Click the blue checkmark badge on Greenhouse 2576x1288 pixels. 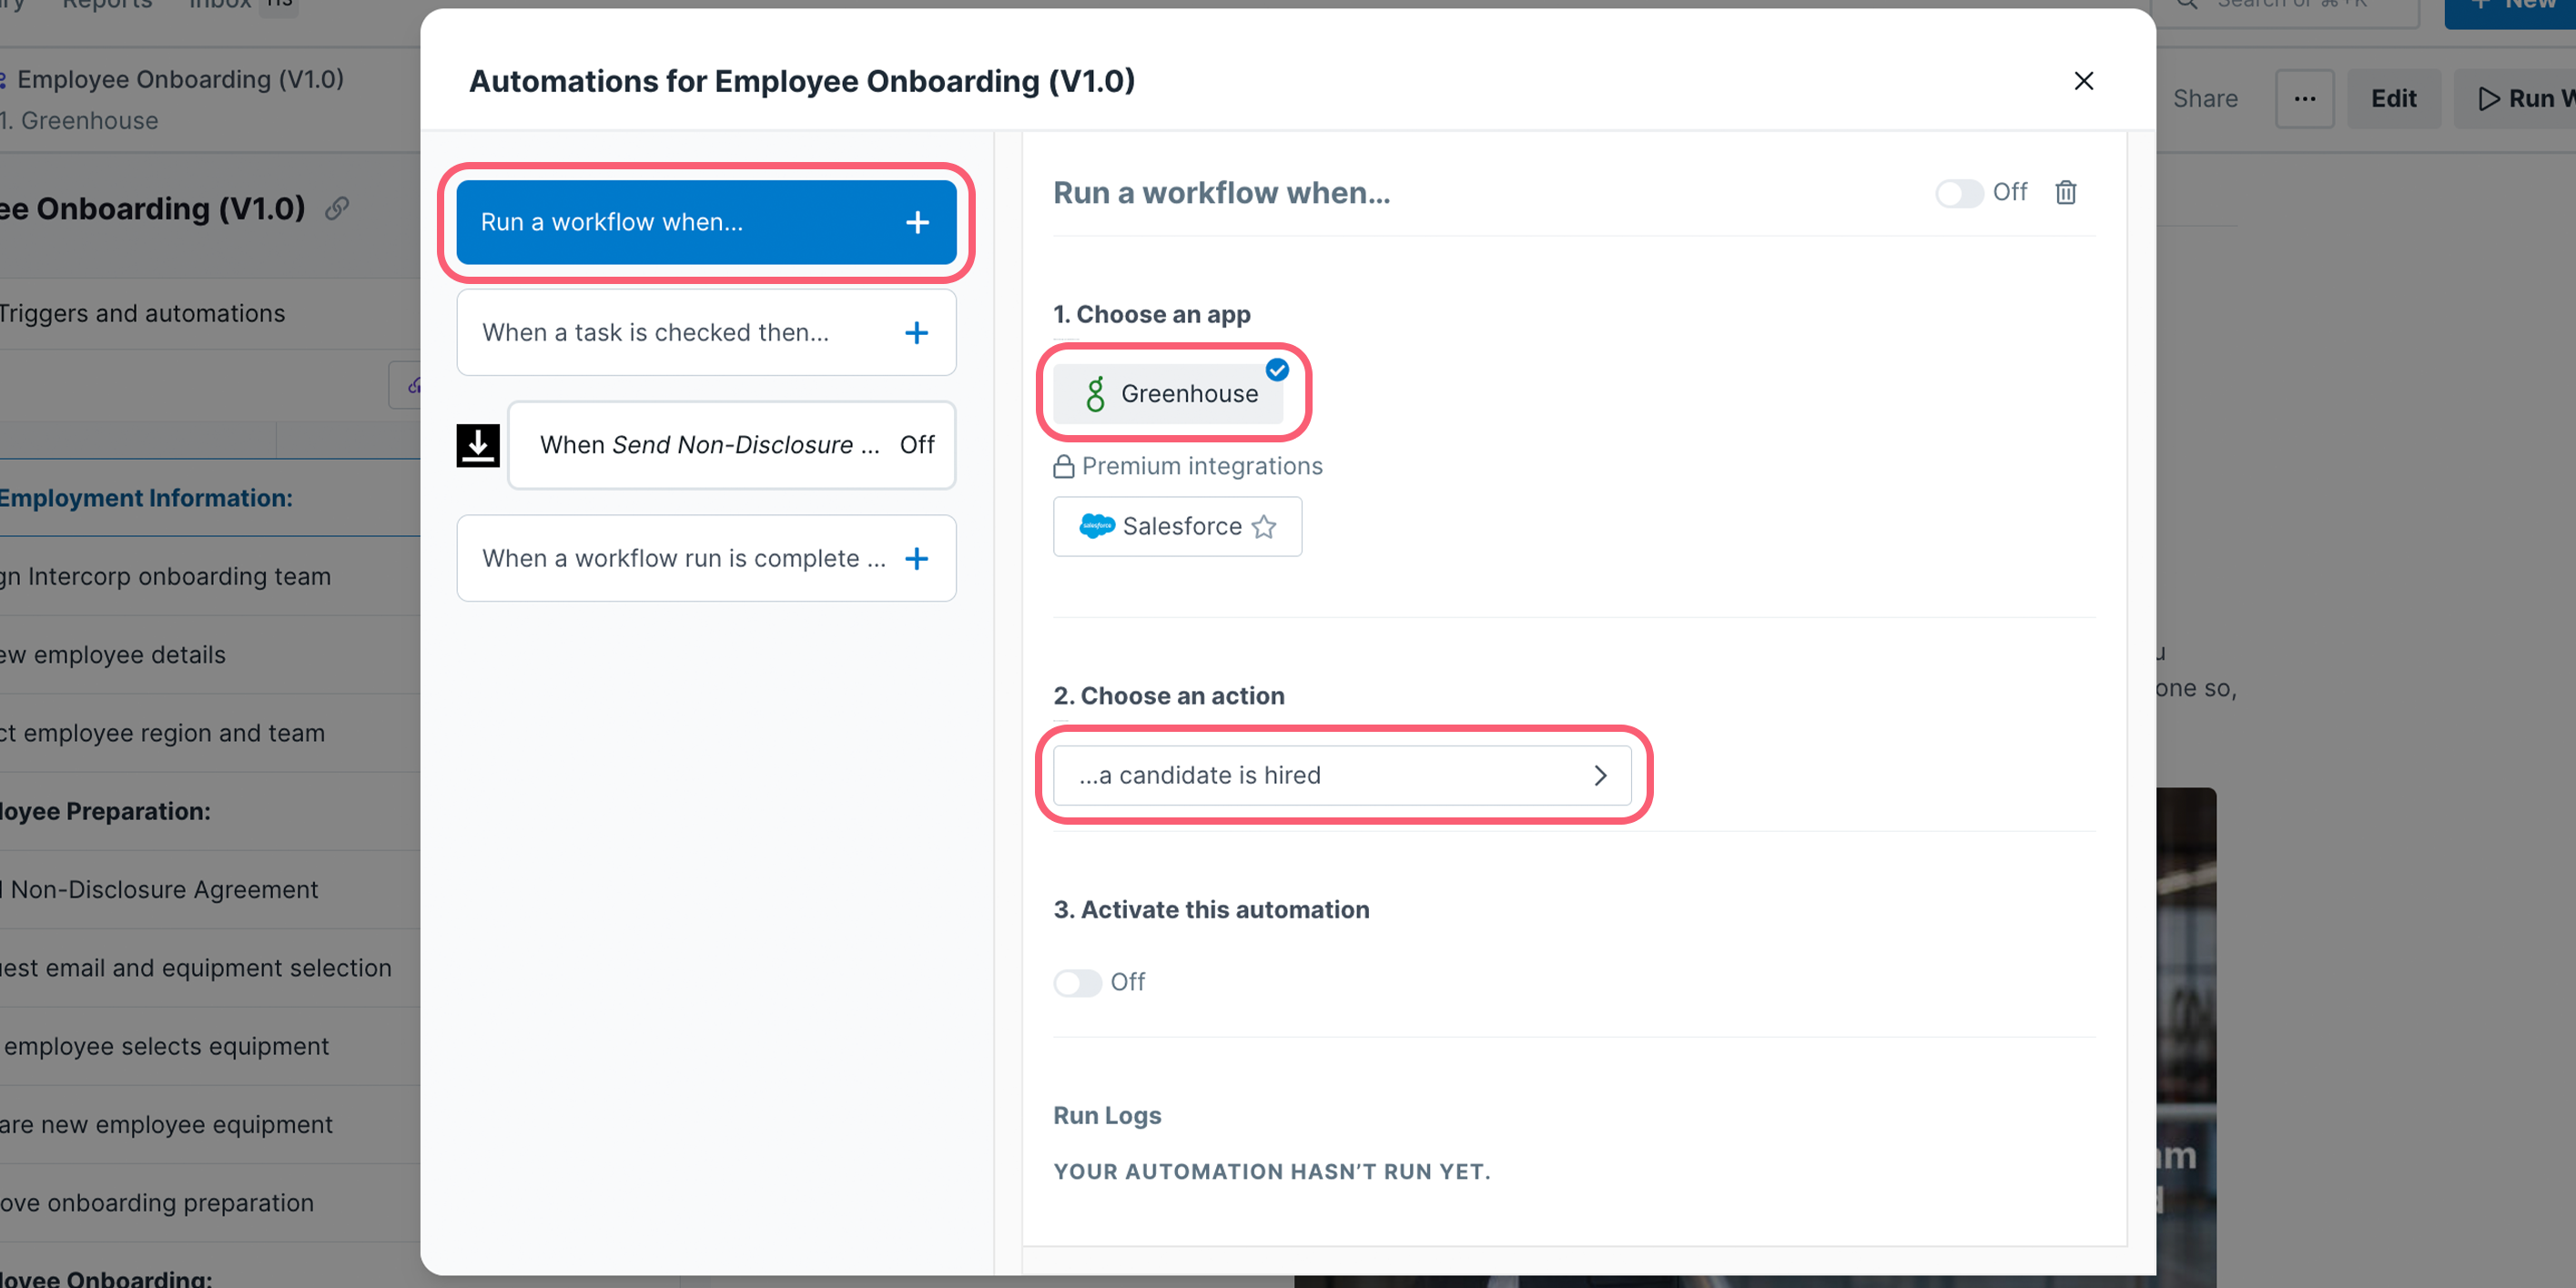(x=1277, y=369)
